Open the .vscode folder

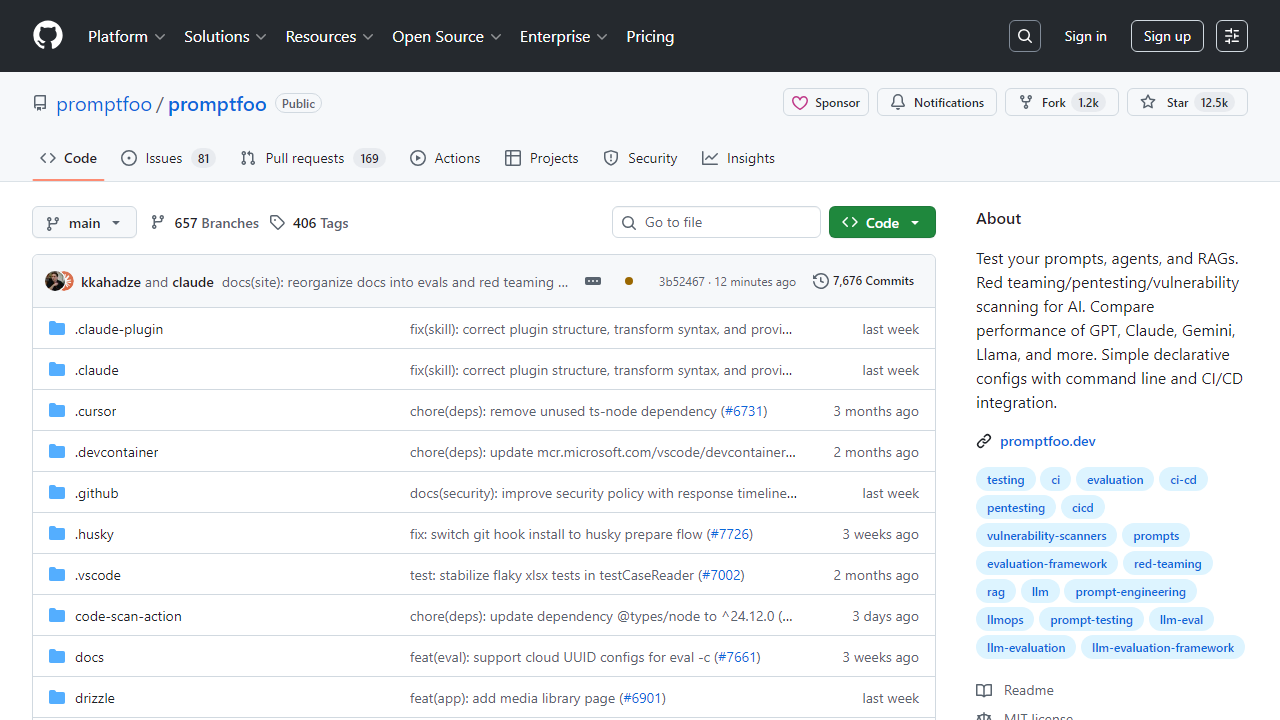point(97,575)
